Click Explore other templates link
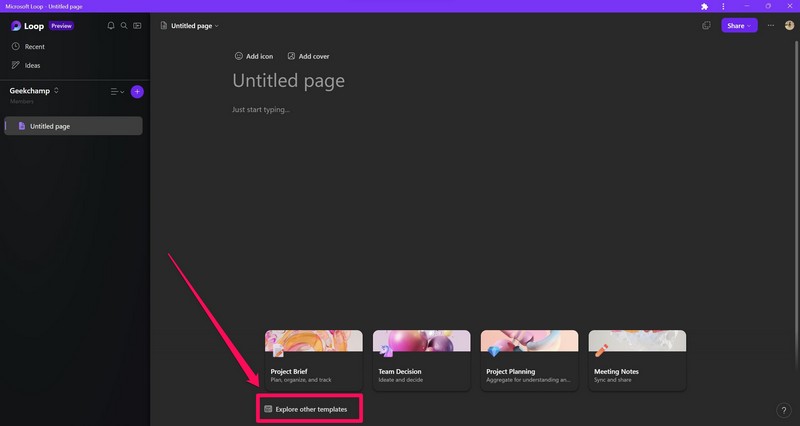Image resolution: width=800 pixels, height=426 pixels. [310, 409]
